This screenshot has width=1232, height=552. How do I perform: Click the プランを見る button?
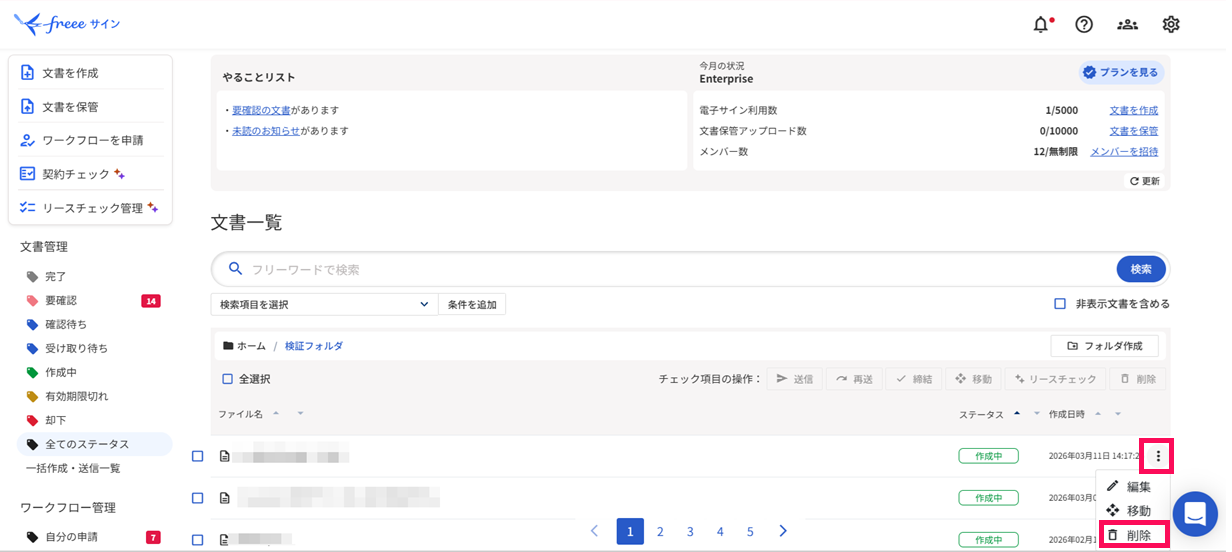[x=1121, y=72]
